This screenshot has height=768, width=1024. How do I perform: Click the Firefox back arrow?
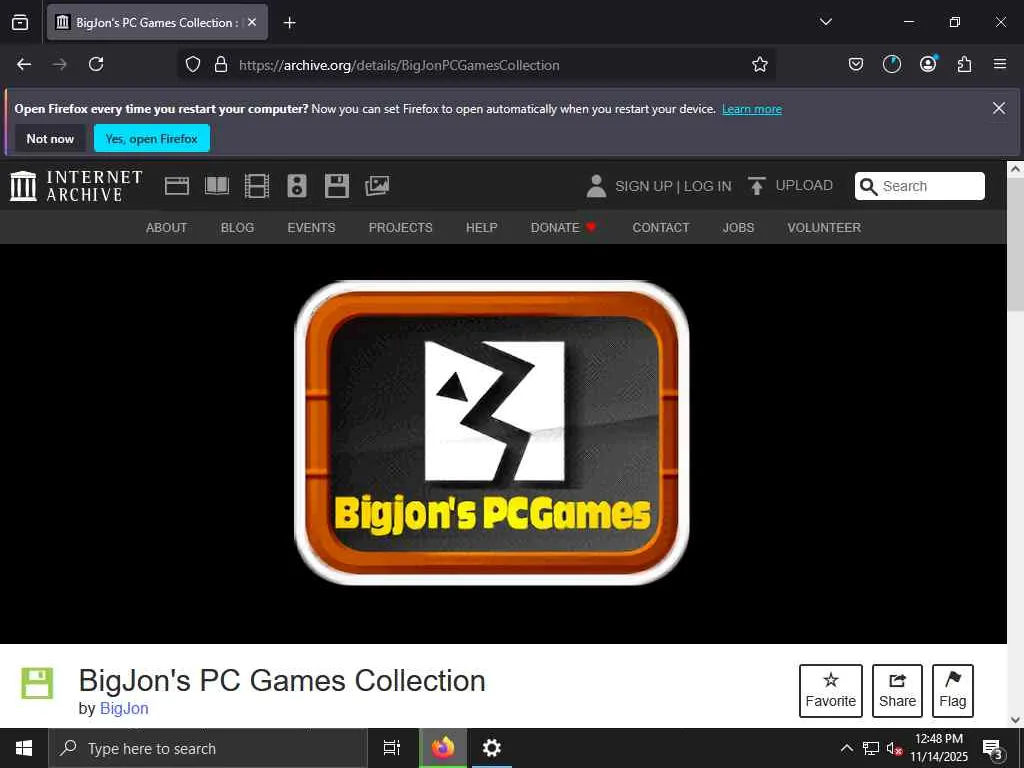[x=24, y=64]
